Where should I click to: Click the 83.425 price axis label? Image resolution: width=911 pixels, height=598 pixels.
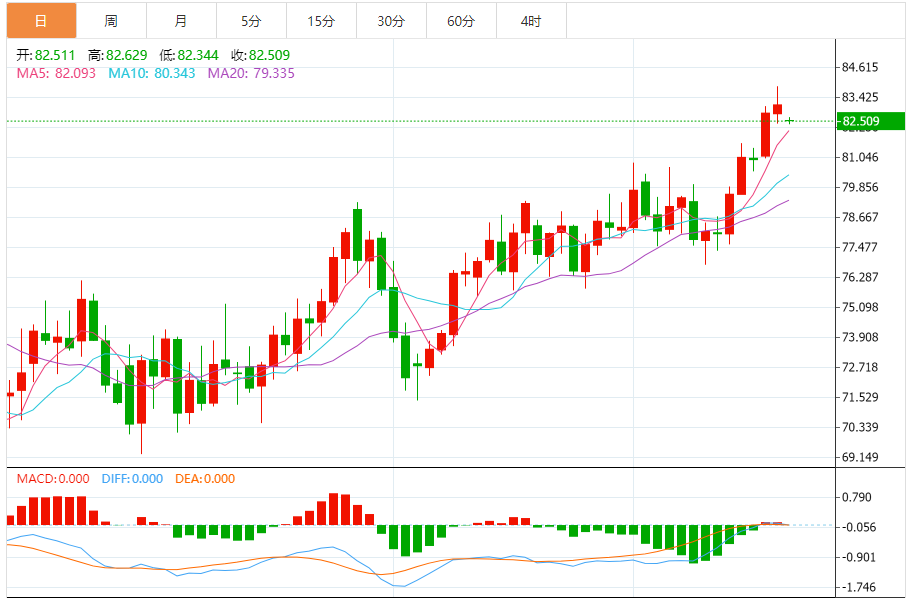[860, 97]
